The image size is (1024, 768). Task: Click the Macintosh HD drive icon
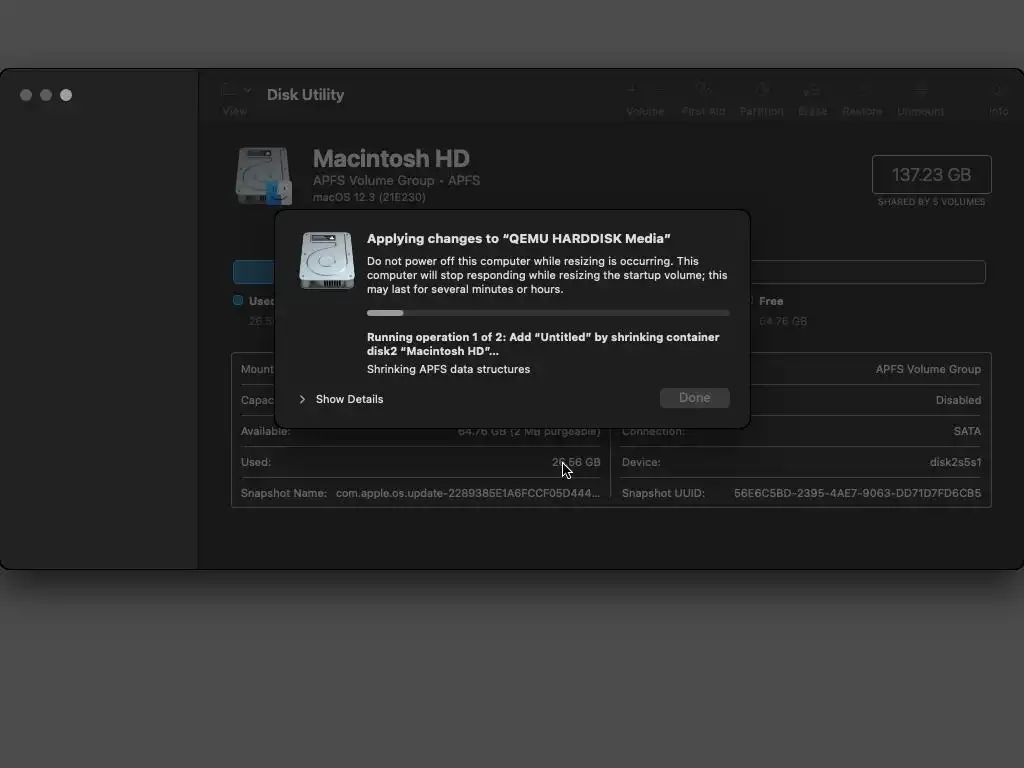pyautogui.click(x=264, y=176)
